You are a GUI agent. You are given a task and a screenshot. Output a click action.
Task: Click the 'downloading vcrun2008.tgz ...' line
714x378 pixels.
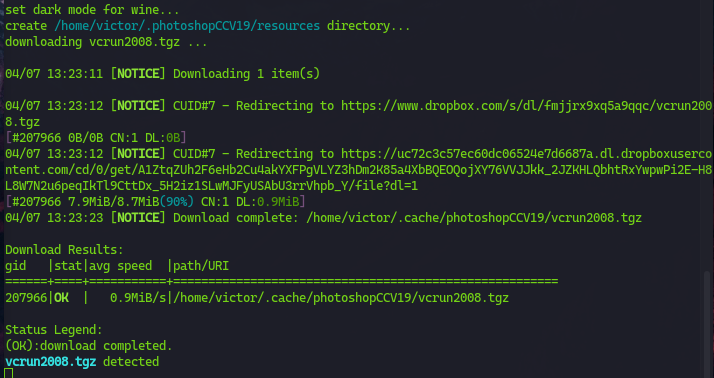106,42
